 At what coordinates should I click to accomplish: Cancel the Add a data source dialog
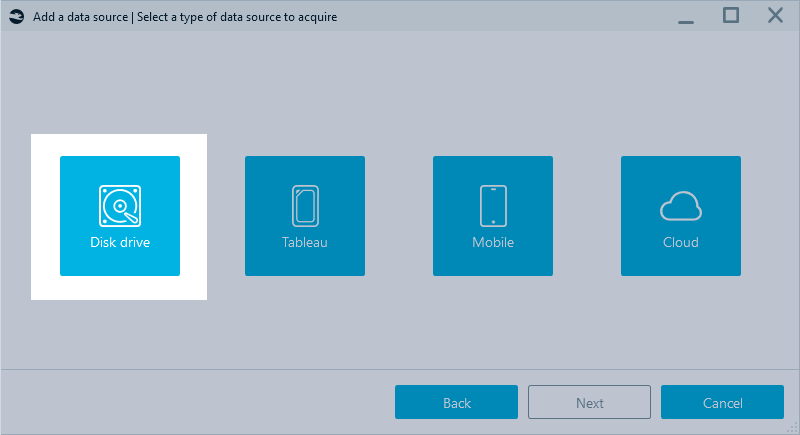tap(722, 402)
